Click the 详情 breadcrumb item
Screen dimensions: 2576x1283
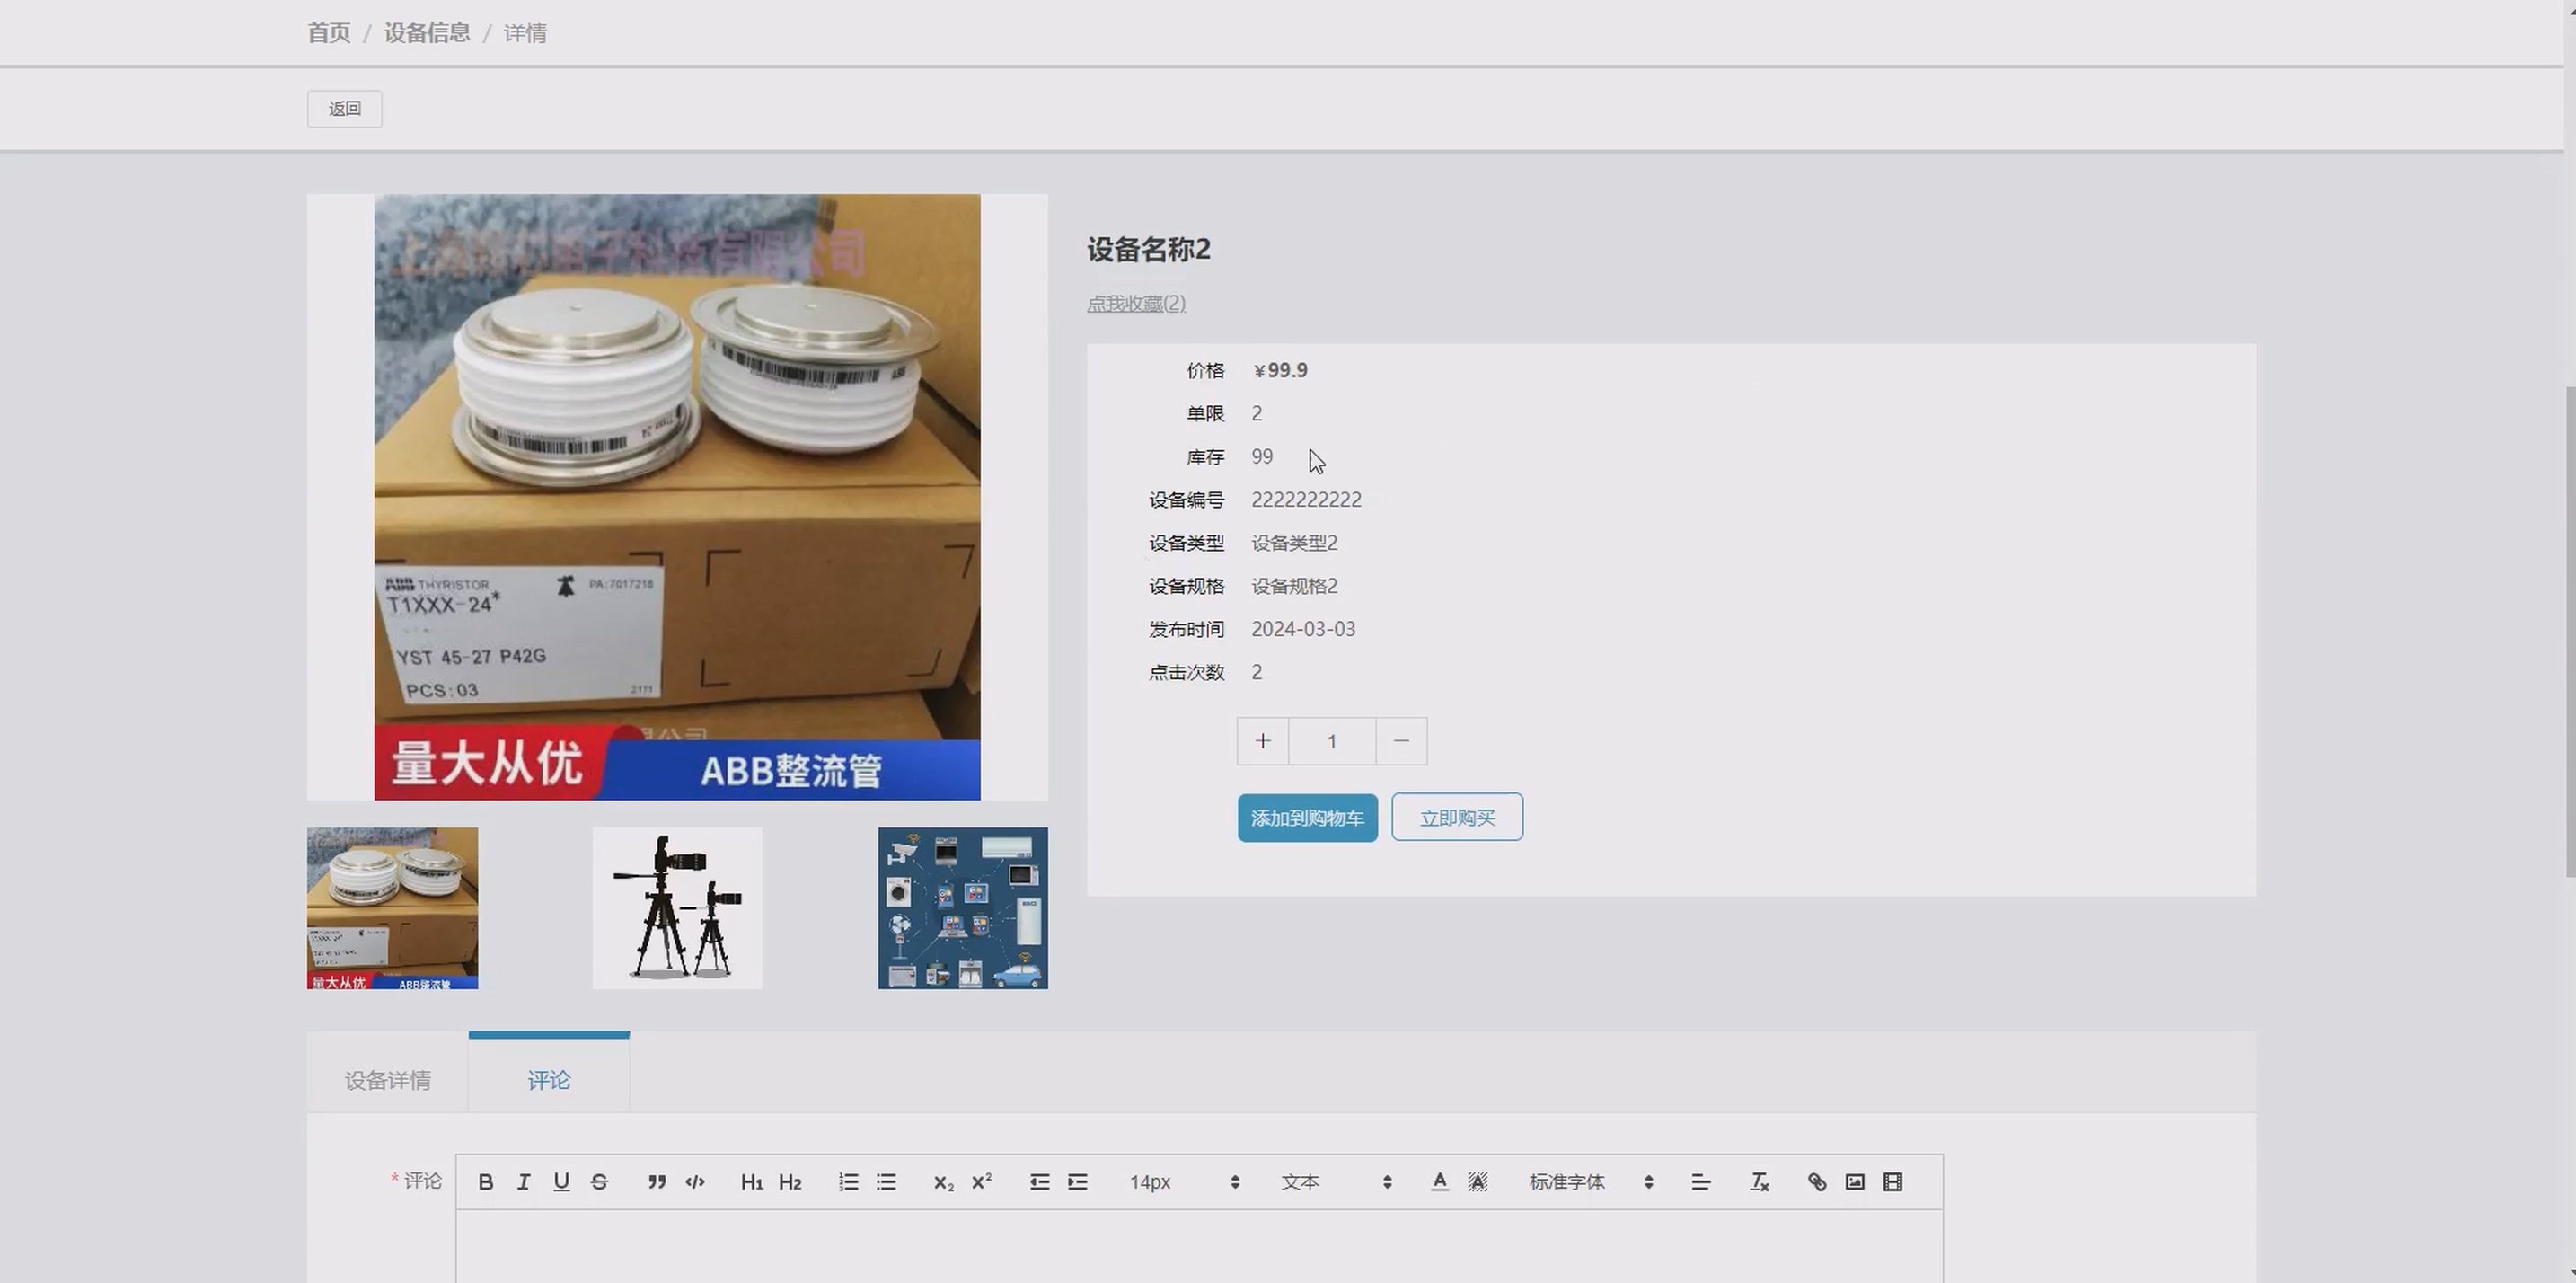tap(525, 33)
